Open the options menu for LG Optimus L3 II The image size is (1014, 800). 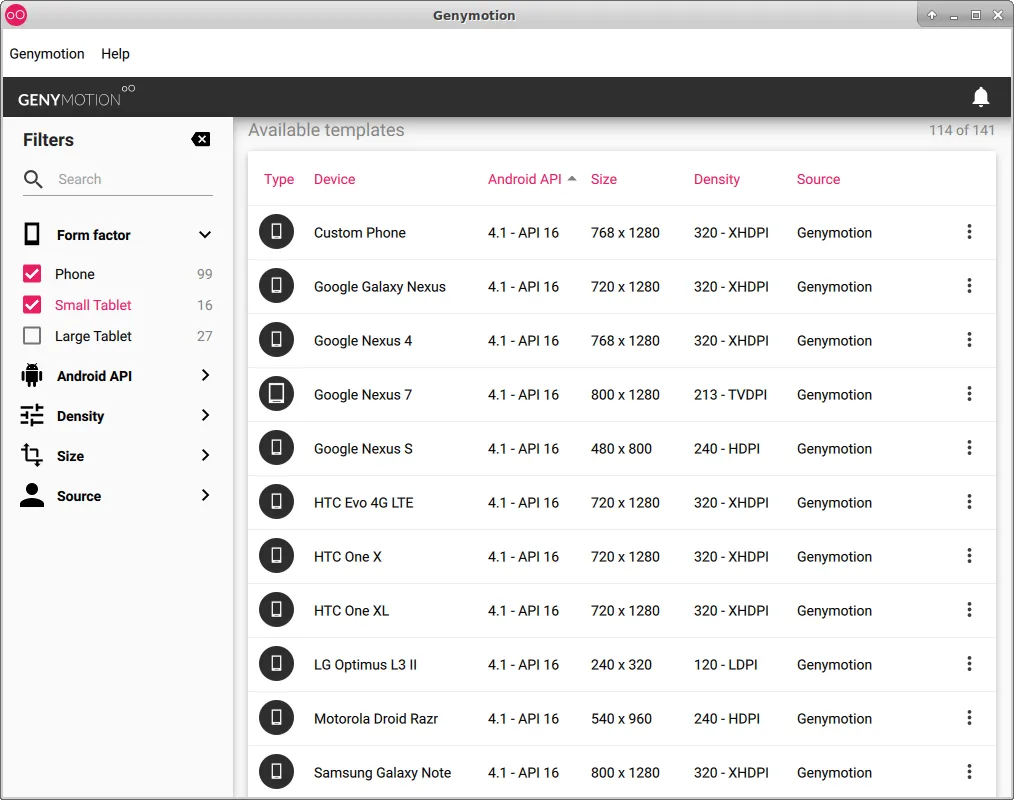point(969,664)
